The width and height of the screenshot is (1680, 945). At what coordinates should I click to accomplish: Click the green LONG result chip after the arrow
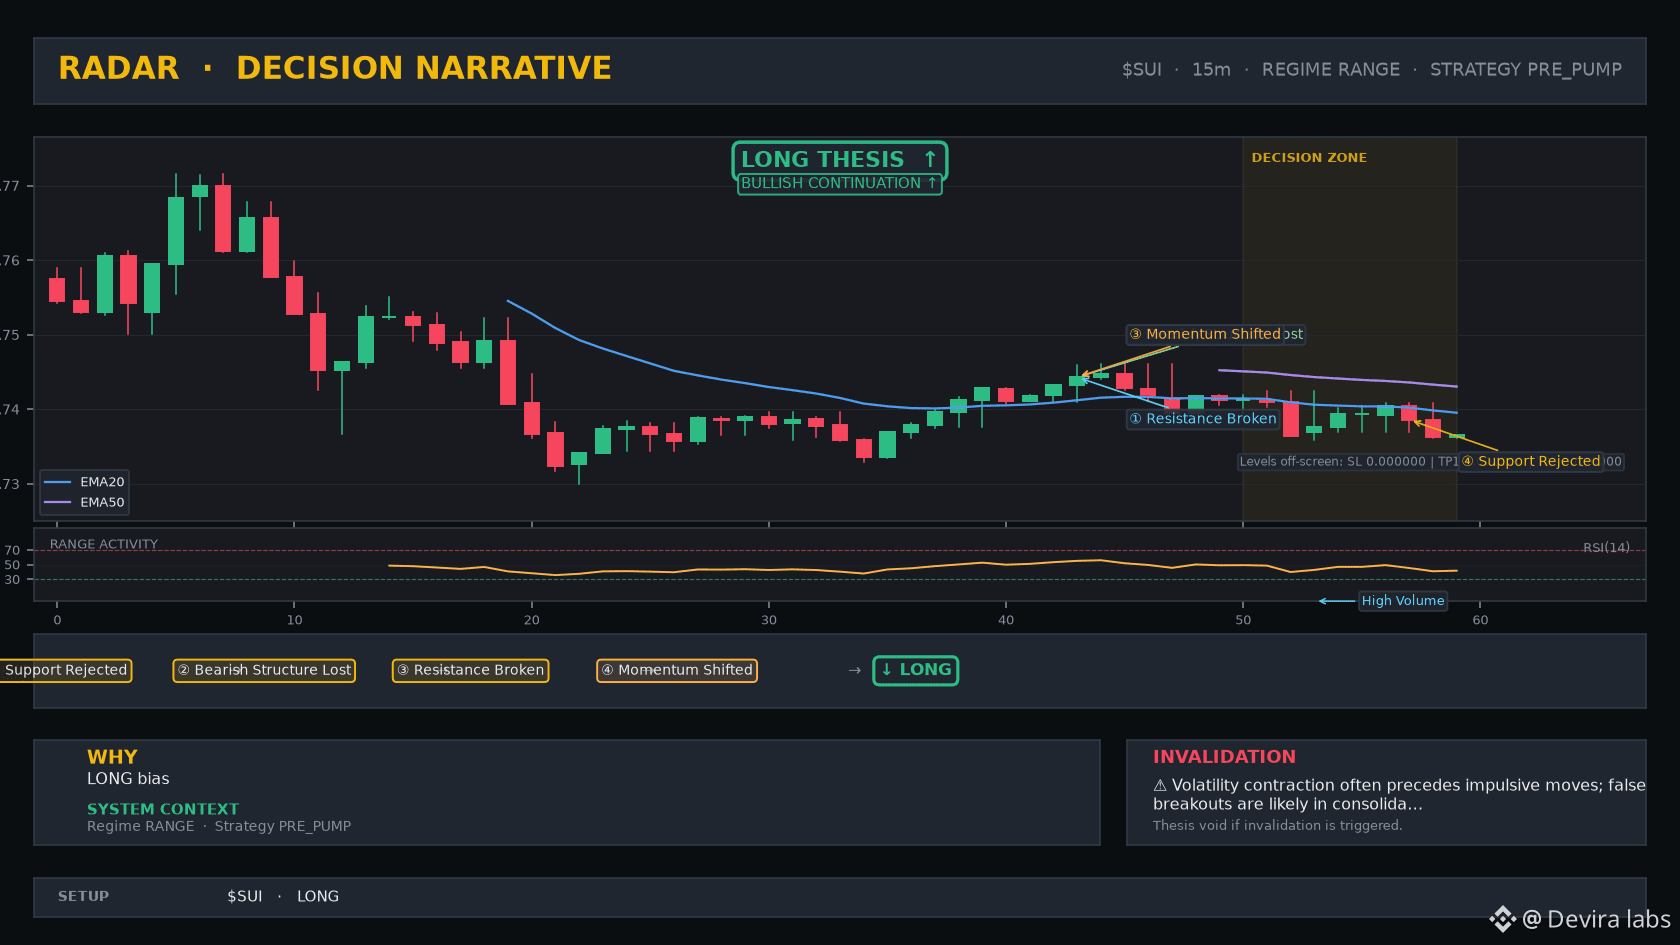tap(916, 670)
